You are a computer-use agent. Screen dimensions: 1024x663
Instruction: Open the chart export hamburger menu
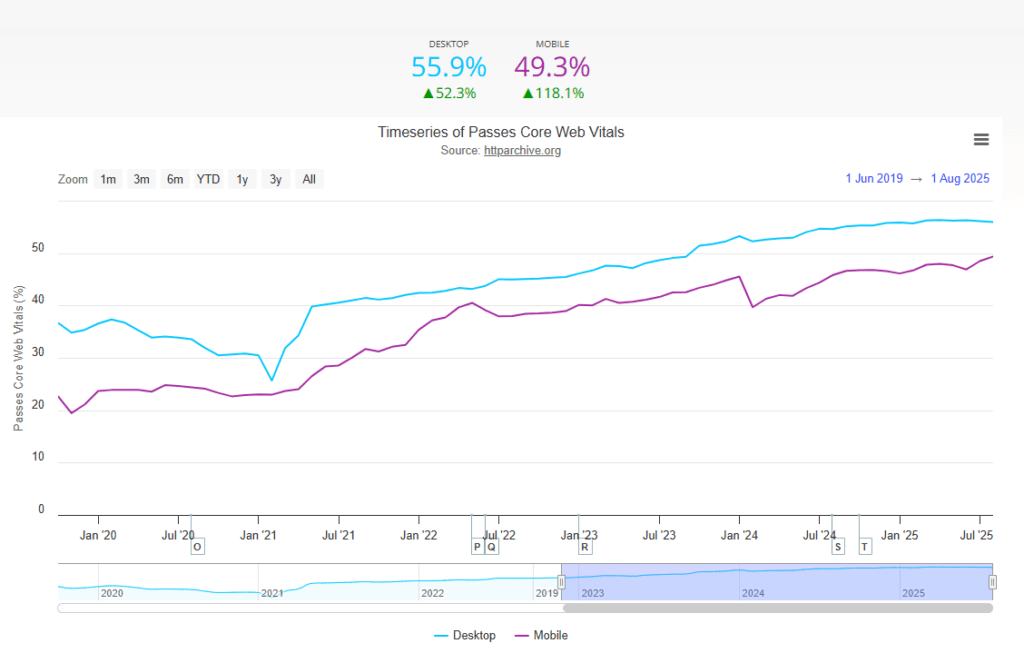(981, 139)
